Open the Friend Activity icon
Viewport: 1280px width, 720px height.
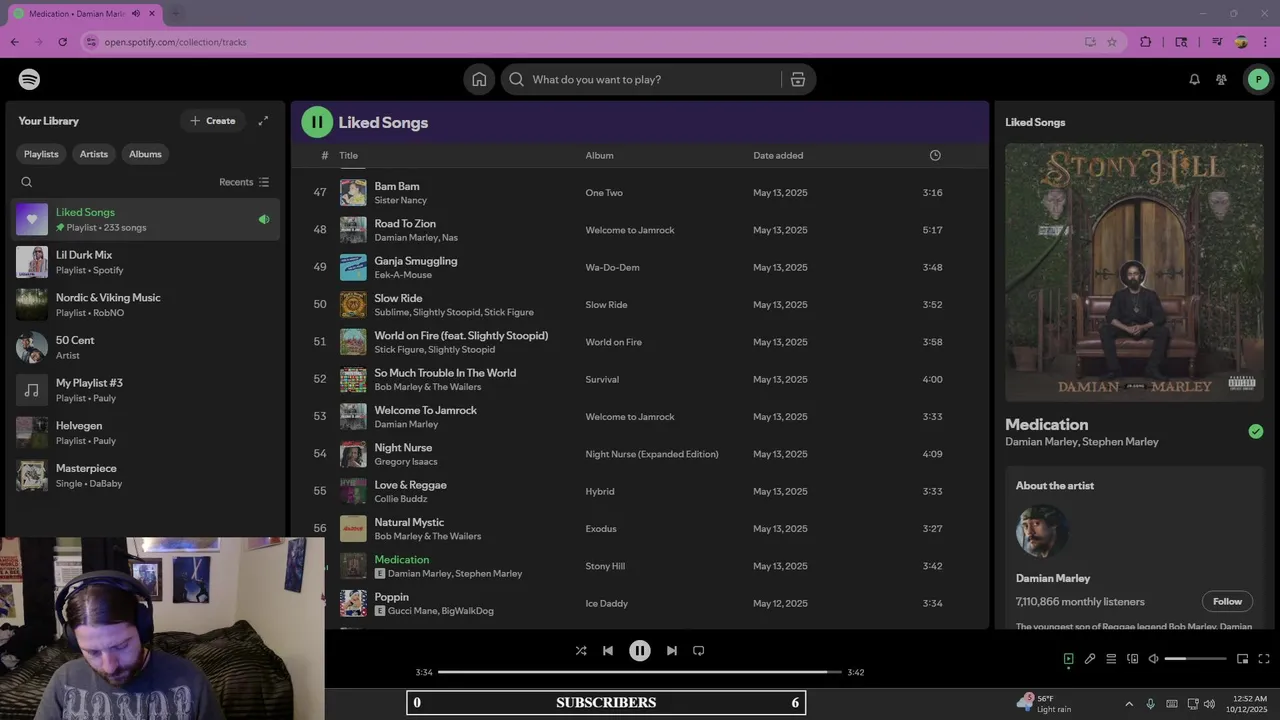pos(1221,79)
